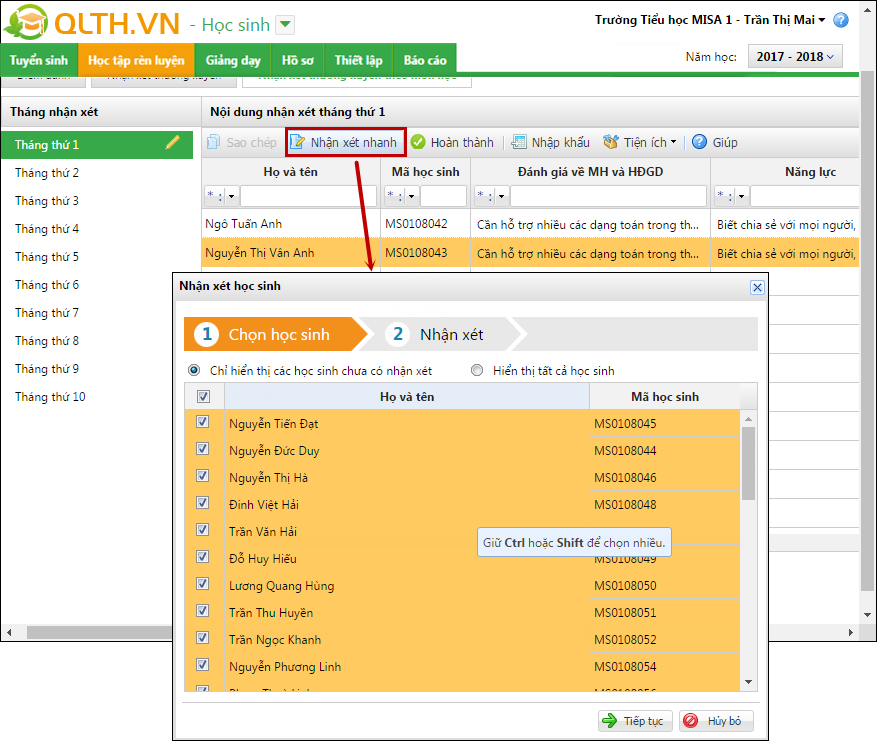Uncheck the Đinh Việt Hải checkbox

click(202, 502)
